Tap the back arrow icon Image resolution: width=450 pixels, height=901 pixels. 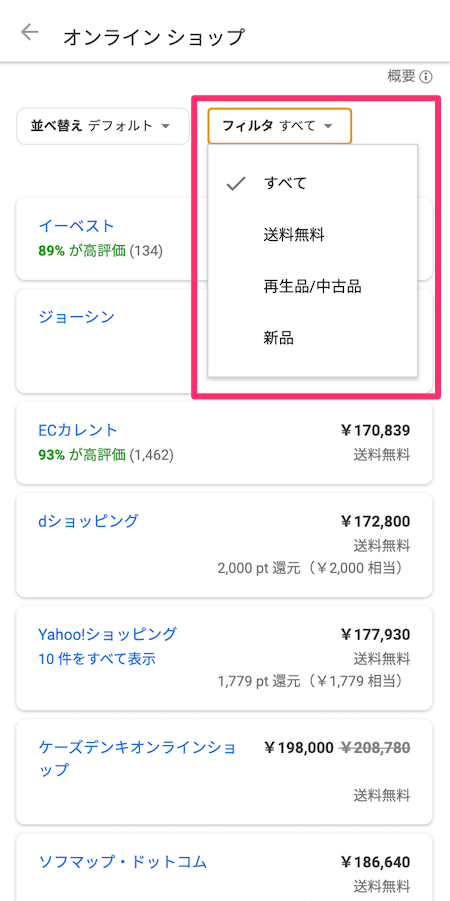29,32
